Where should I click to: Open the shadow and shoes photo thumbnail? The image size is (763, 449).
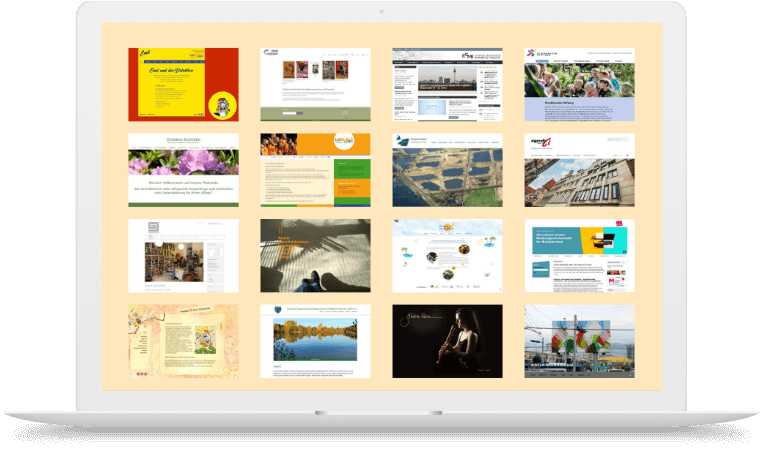[x=315, y=256]
